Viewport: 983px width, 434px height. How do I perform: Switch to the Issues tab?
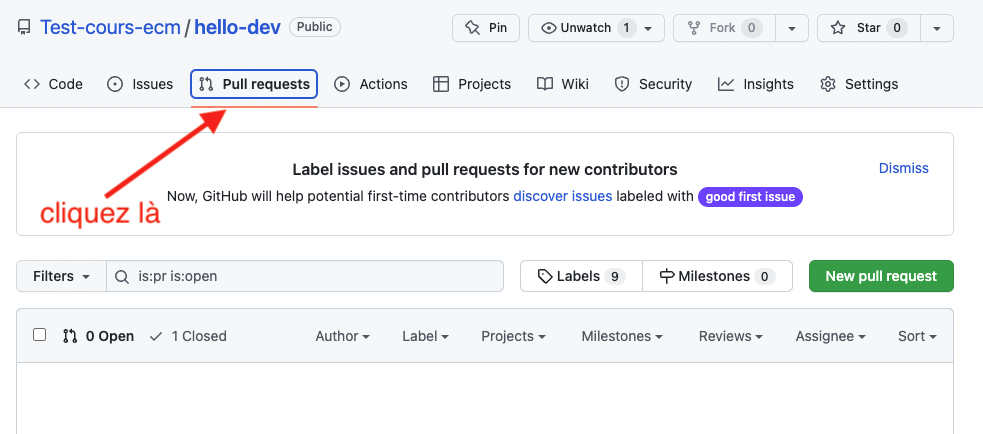[x=140, y=84]
